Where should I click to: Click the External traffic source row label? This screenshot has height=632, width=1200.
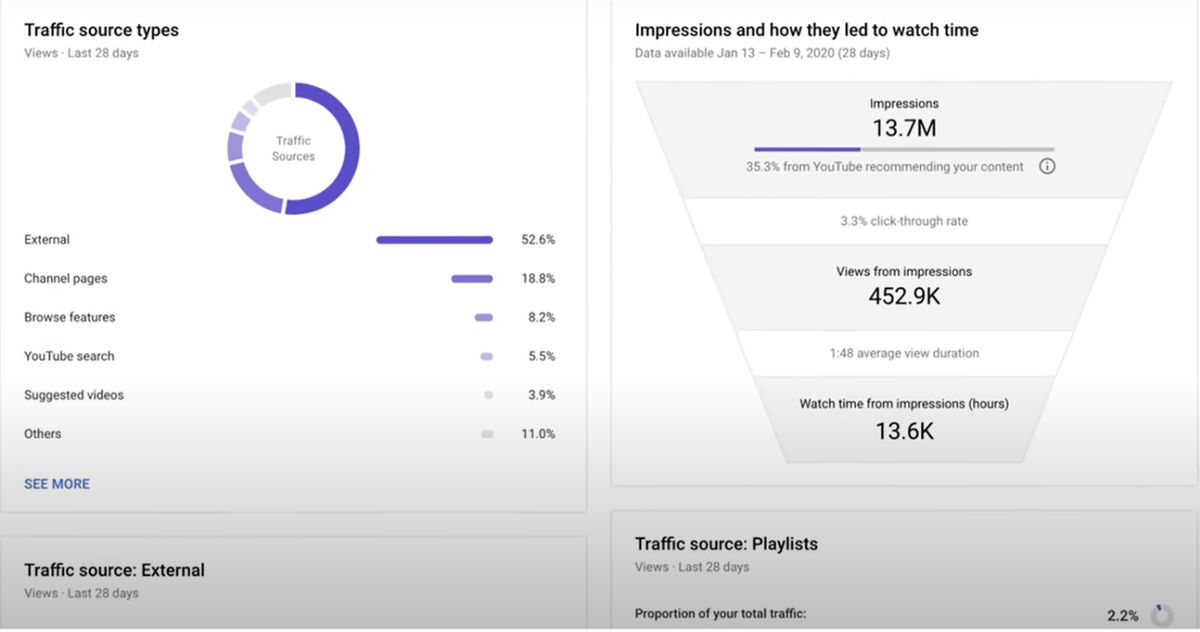(47, 239)
